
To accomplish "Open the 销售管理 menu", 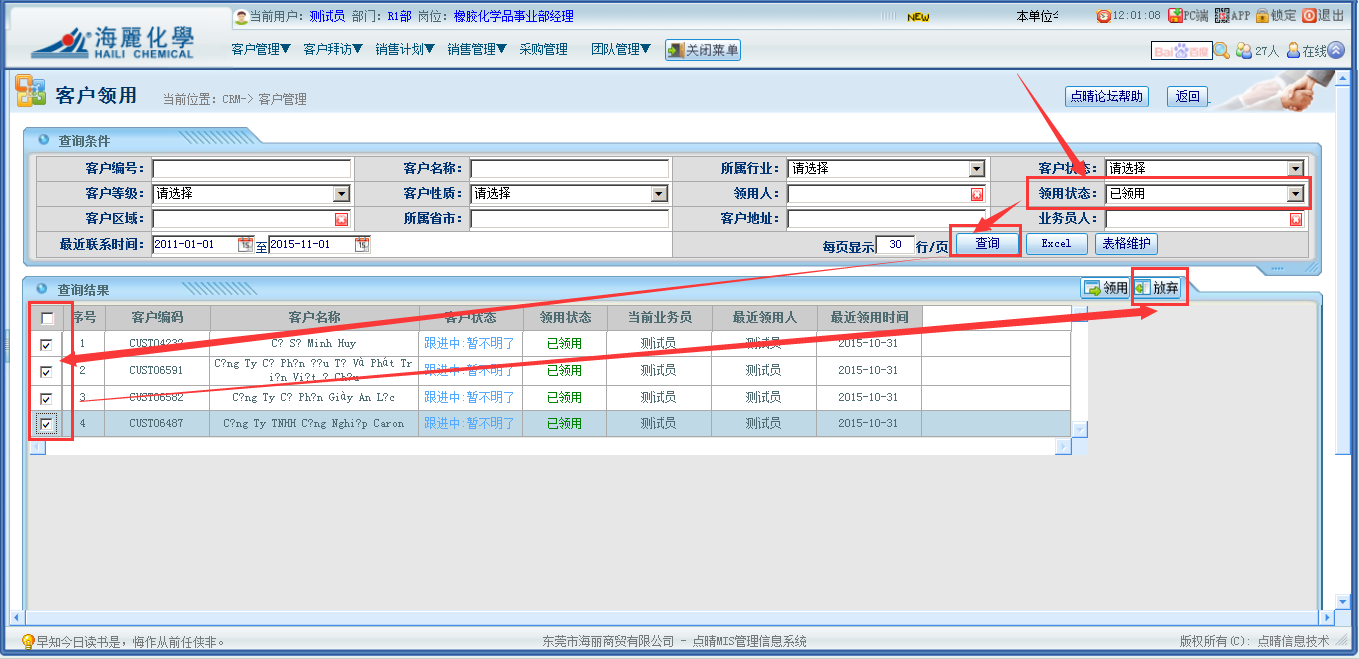I will (476, 49).
